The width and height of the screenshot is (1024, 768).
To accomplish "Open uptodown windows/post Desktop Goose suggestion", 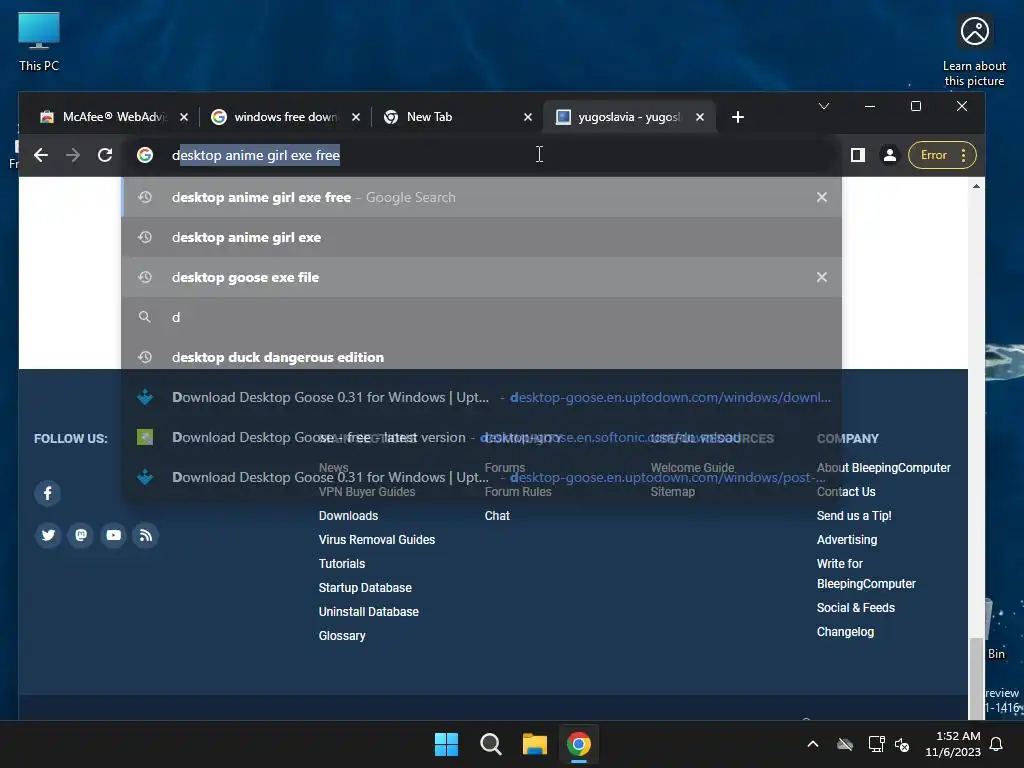I will pyautogui.click(x=481, y=477).
